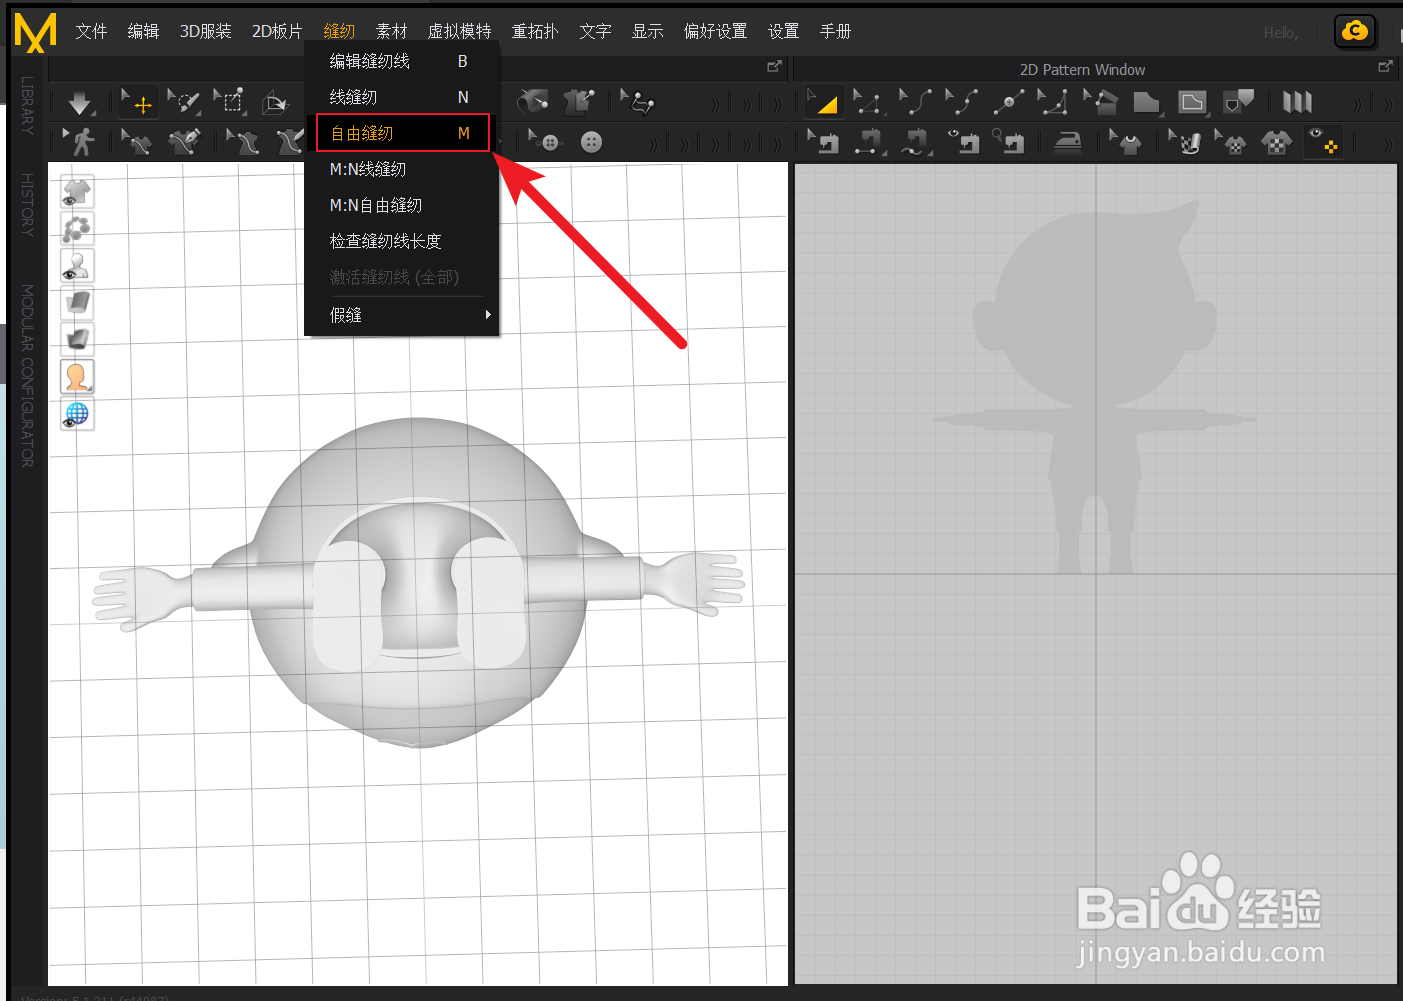Toggle the dark garment render style icon

(77, 340)
